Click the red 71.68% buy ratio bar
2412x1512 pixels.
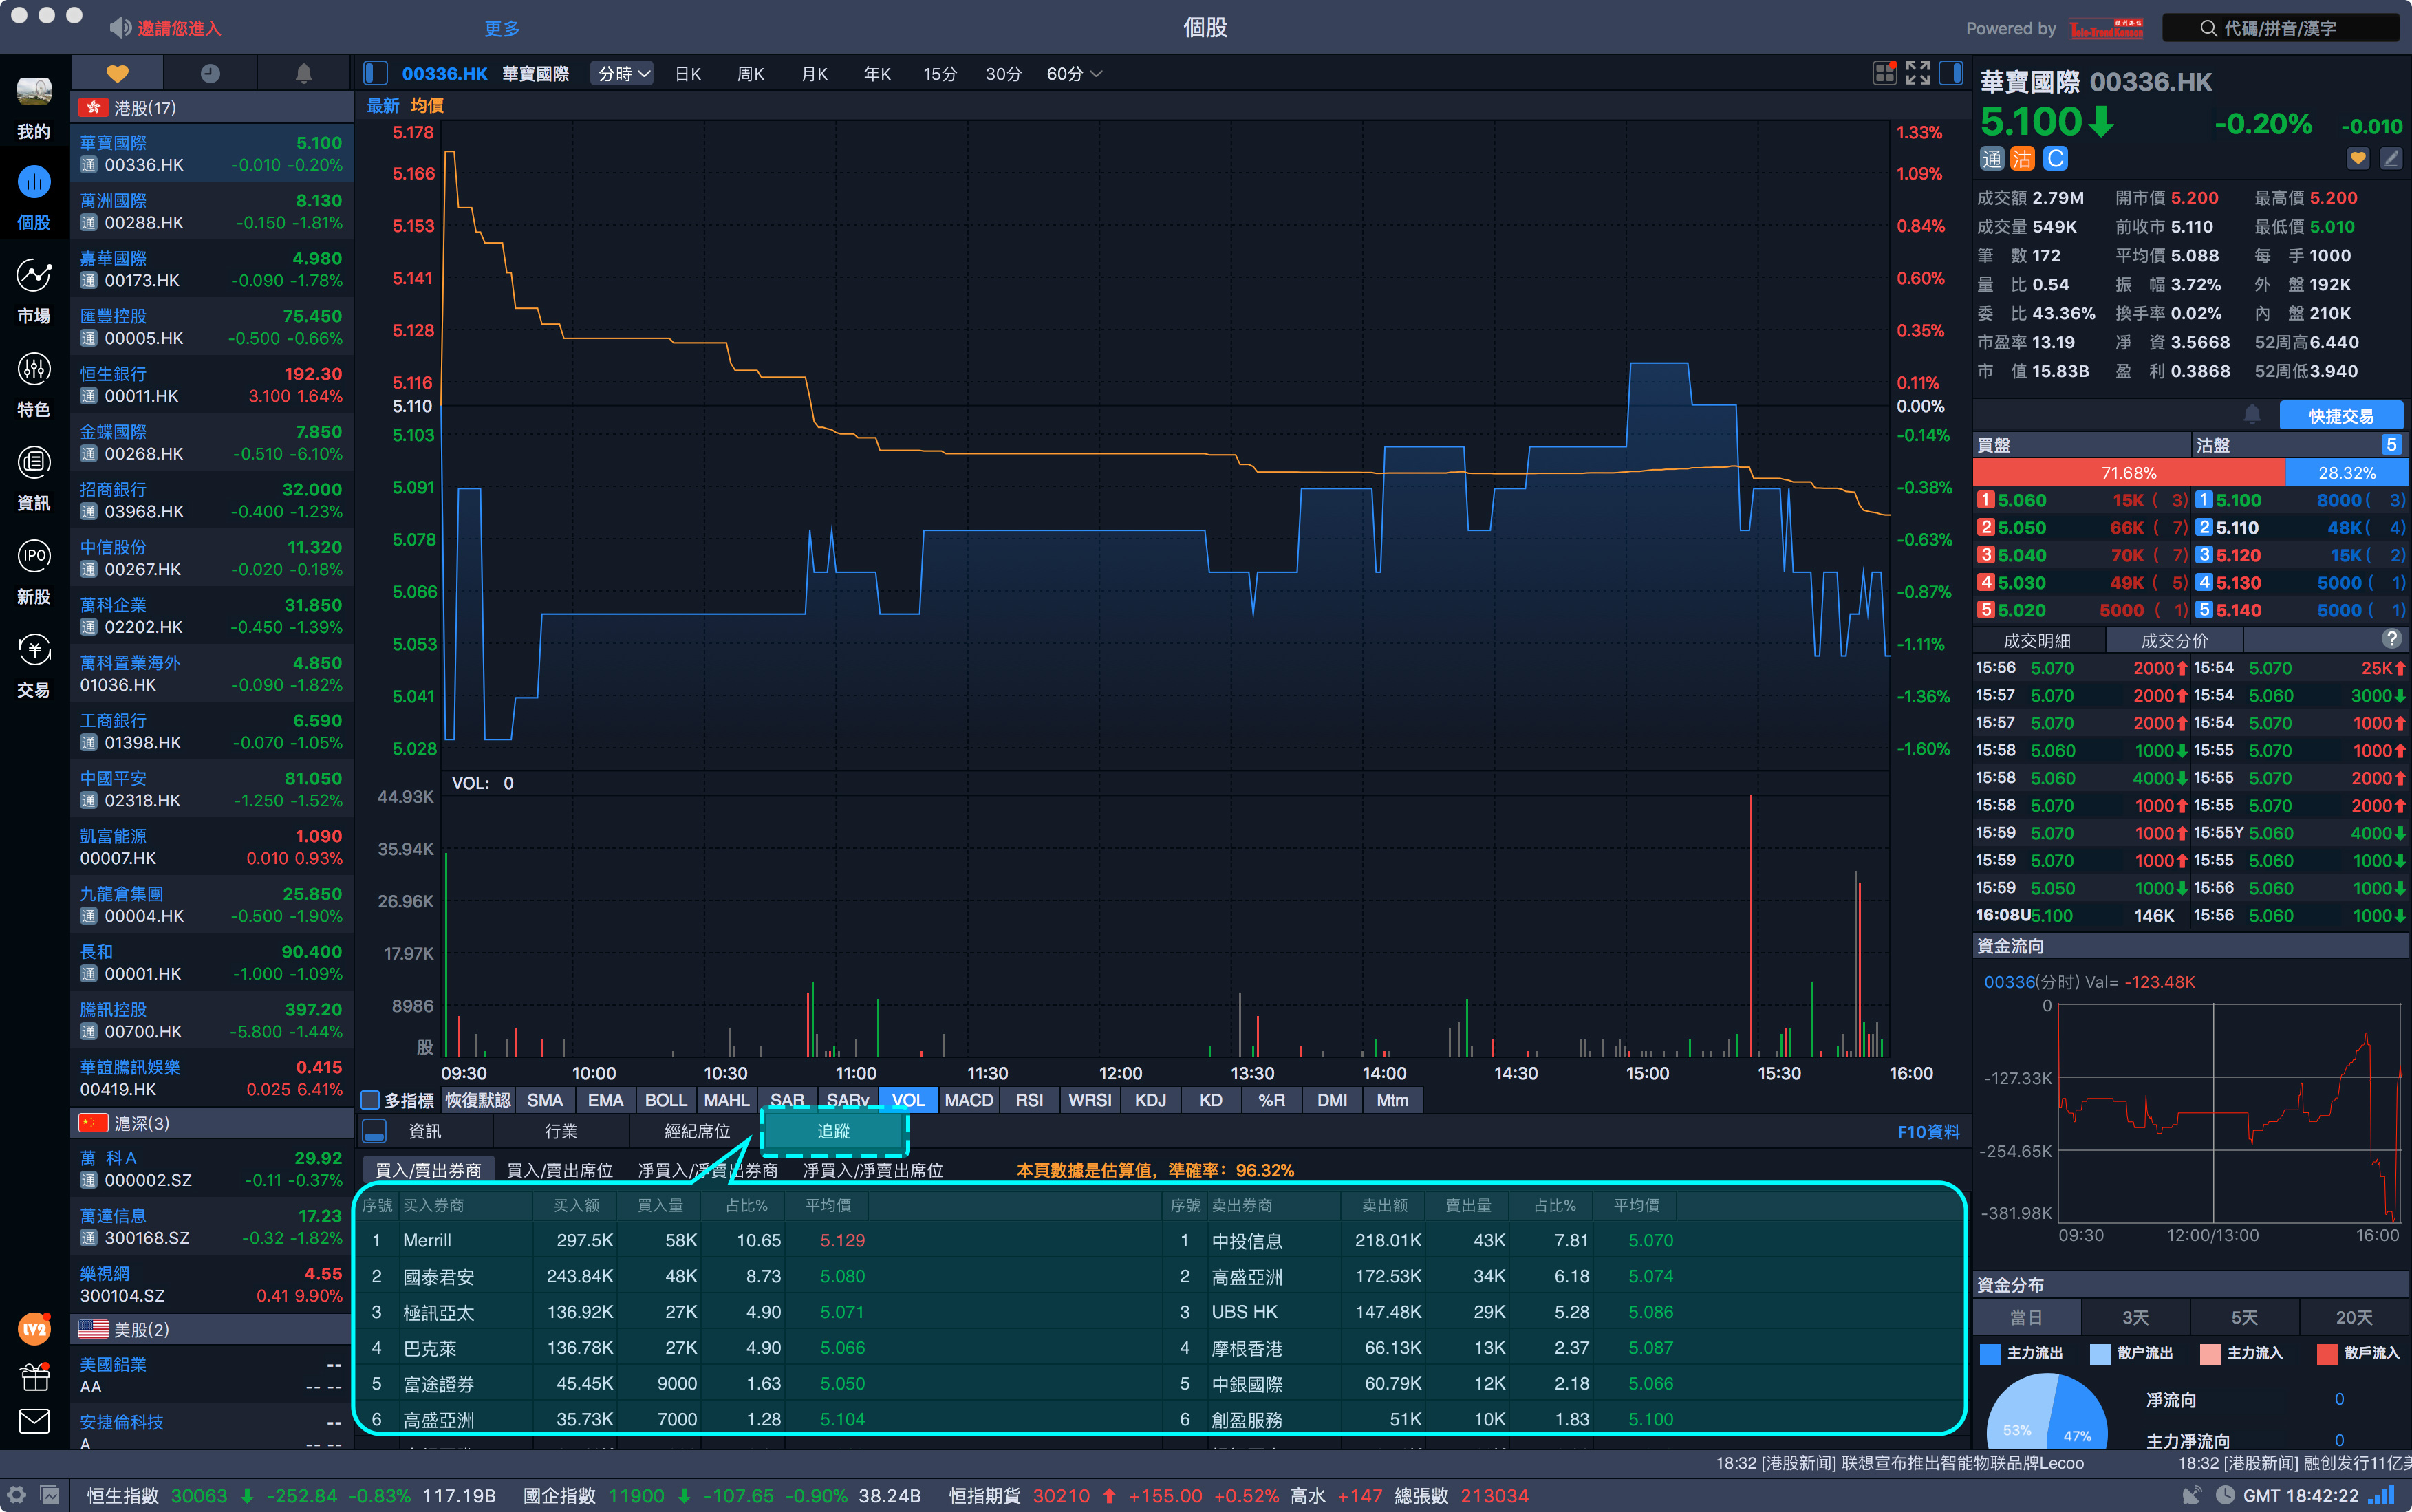coord(2128,472)
